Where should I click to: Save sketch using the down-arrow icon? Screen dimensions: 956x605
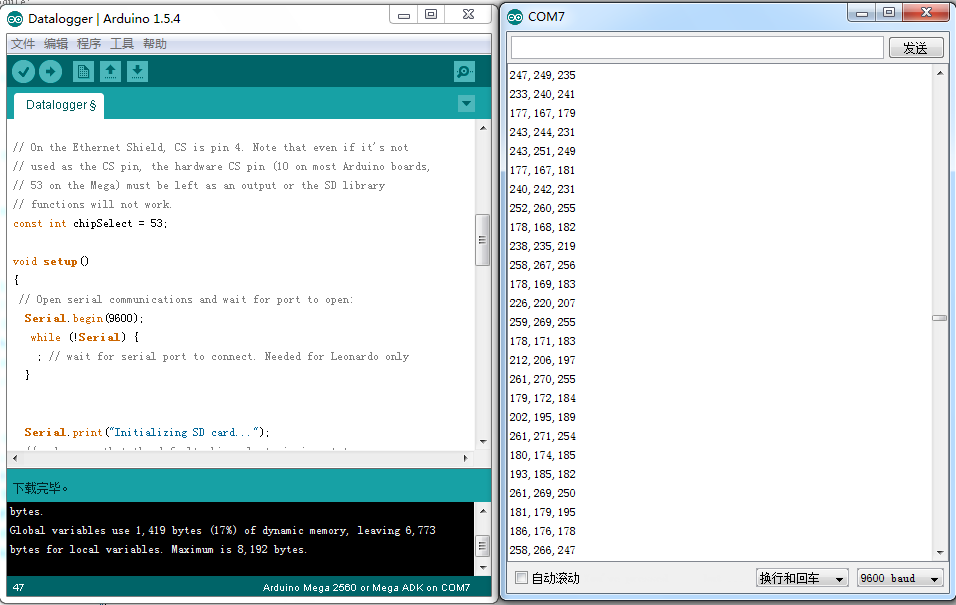coord(137,72)
